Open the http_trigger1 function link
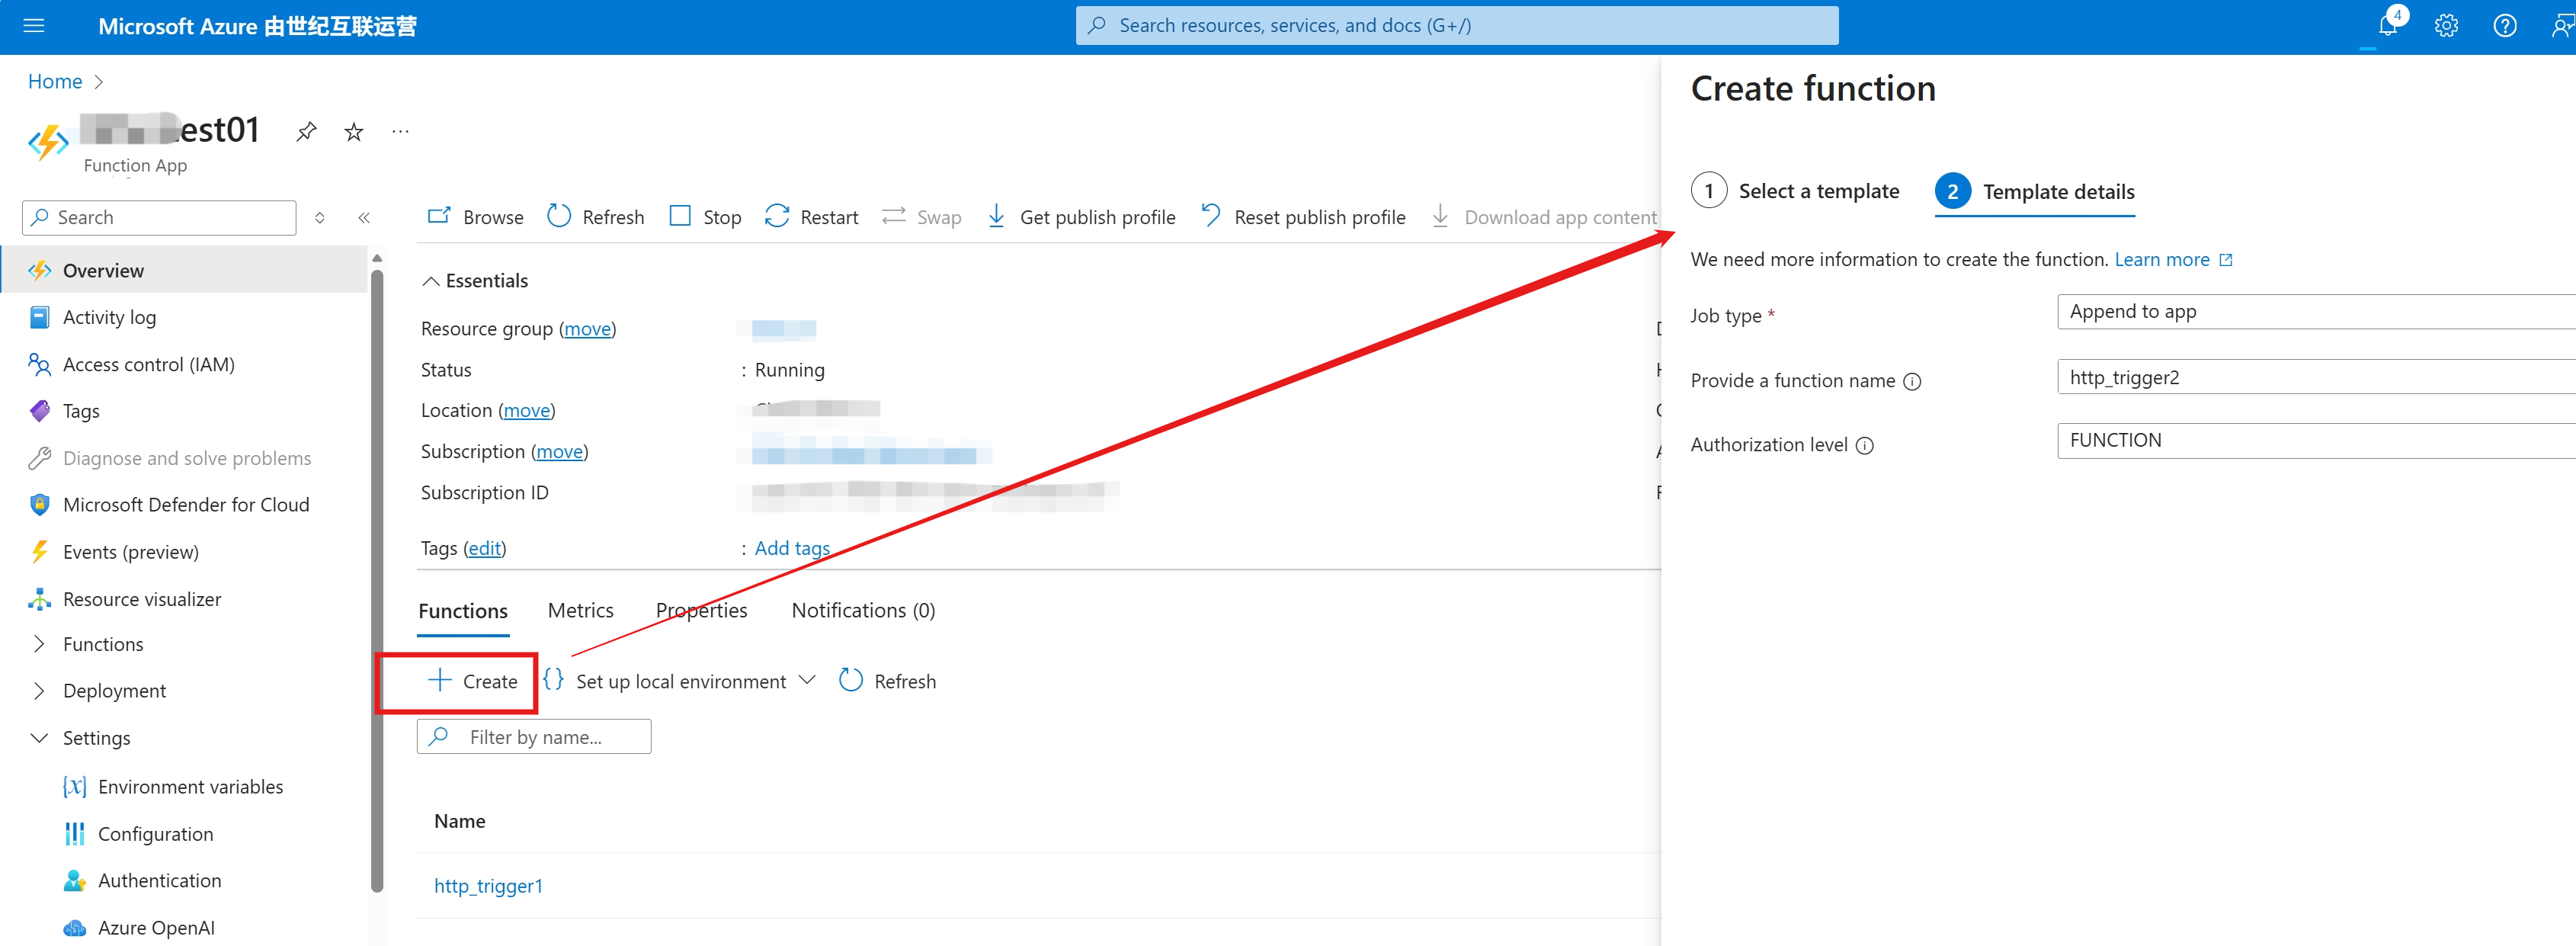2576x946 pixels. coord(488,885)
